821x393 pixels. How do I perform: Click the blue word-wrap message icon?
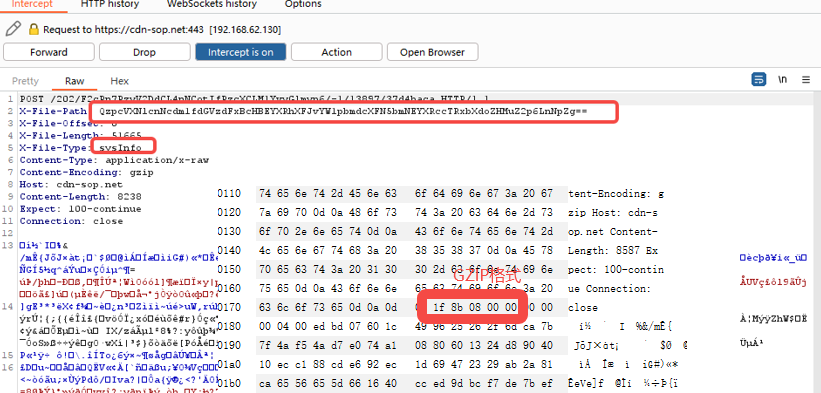(758, 80)
